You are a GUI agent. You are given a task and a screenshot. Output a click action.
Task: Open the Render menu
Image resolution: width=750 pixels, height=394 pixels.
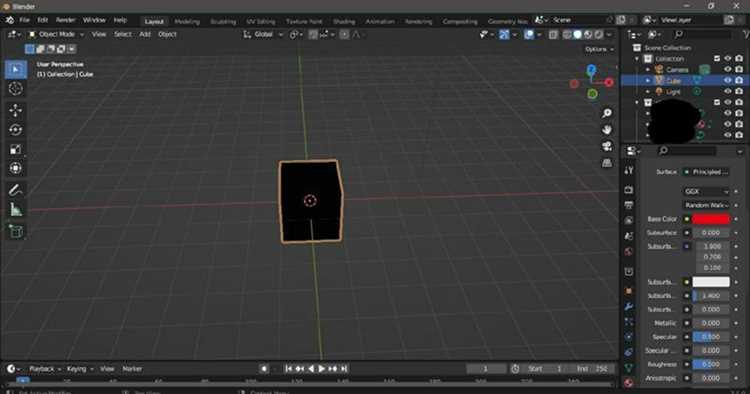(x=66, y=20)
